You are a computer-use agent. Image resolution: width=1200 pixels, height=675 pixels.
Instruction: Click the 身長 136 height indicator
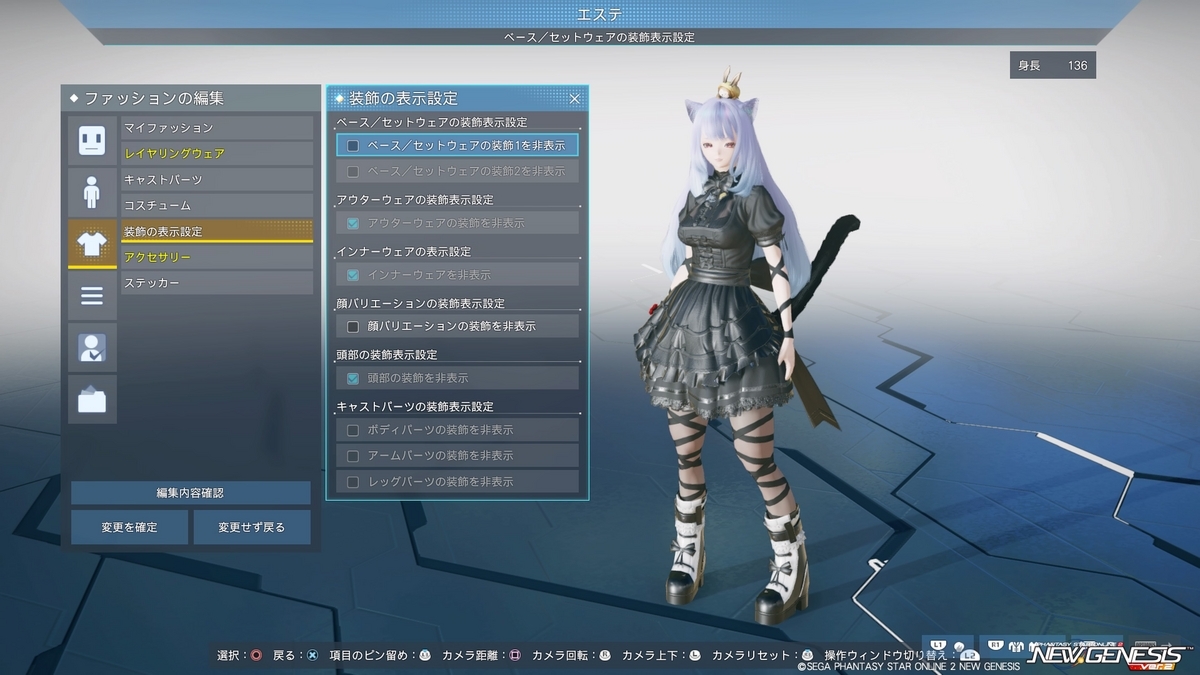(1052, 66)
